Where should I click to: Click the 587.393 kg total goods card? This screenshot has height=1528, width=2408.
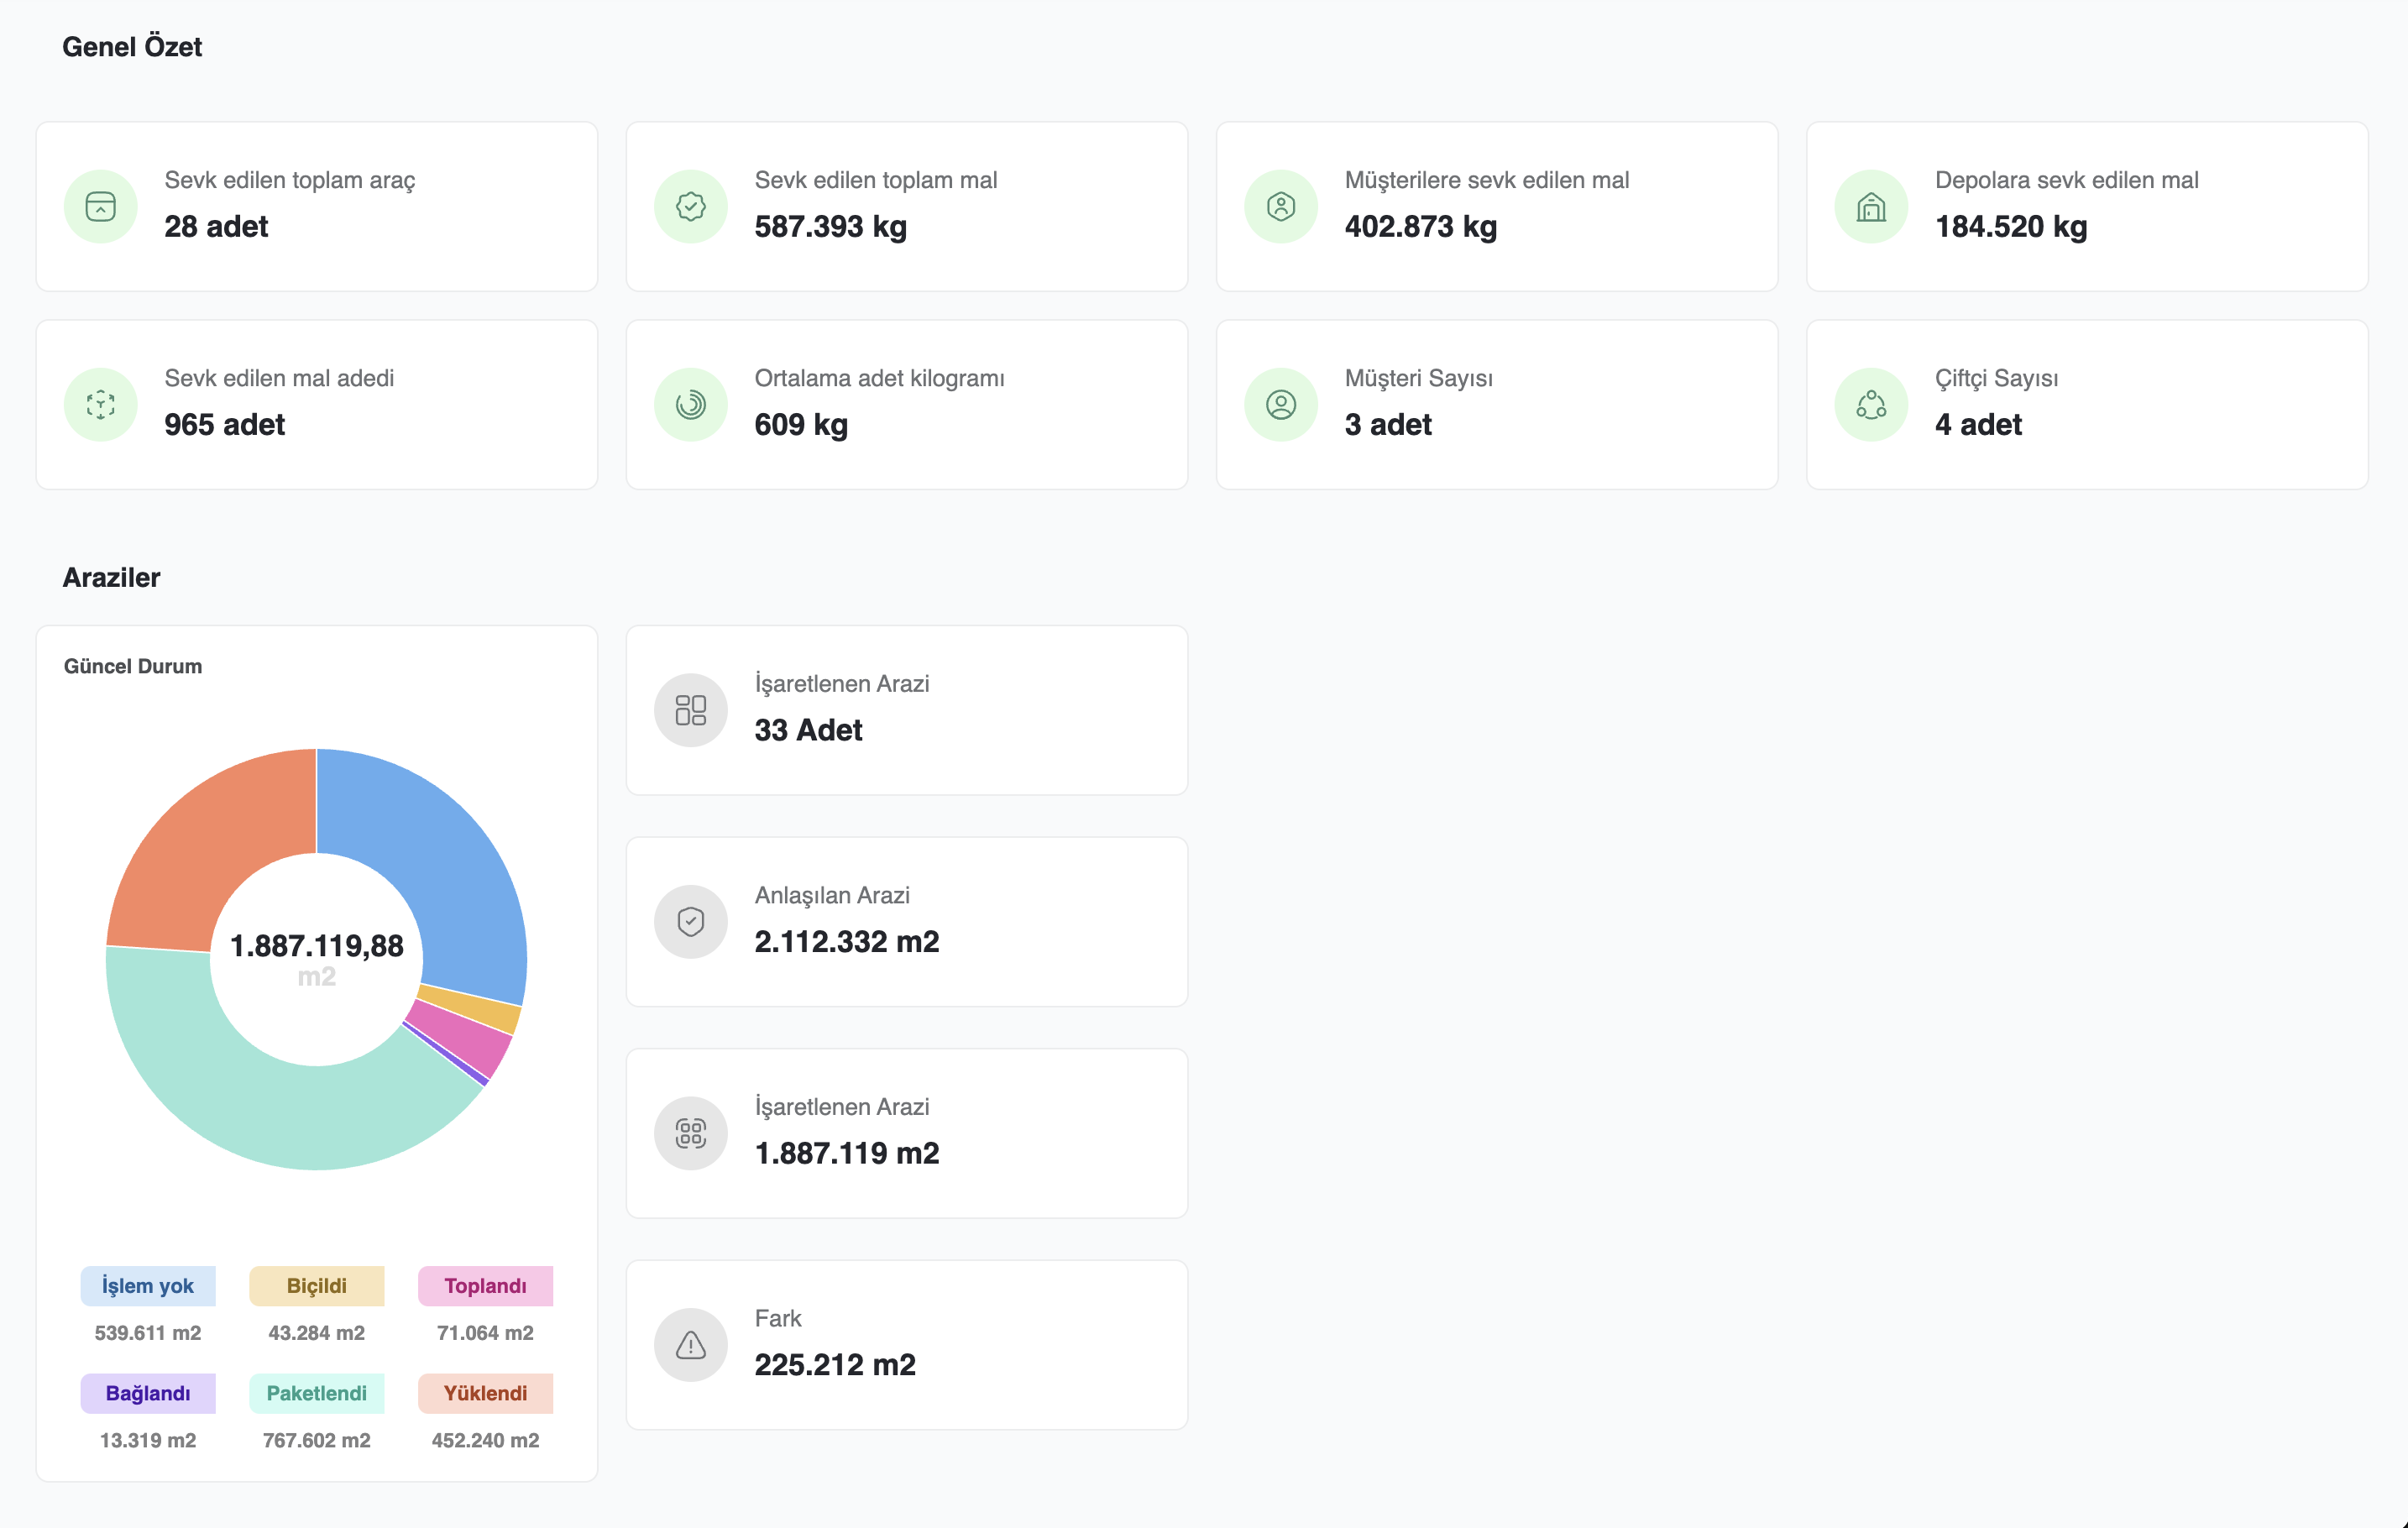click(906, 207)
